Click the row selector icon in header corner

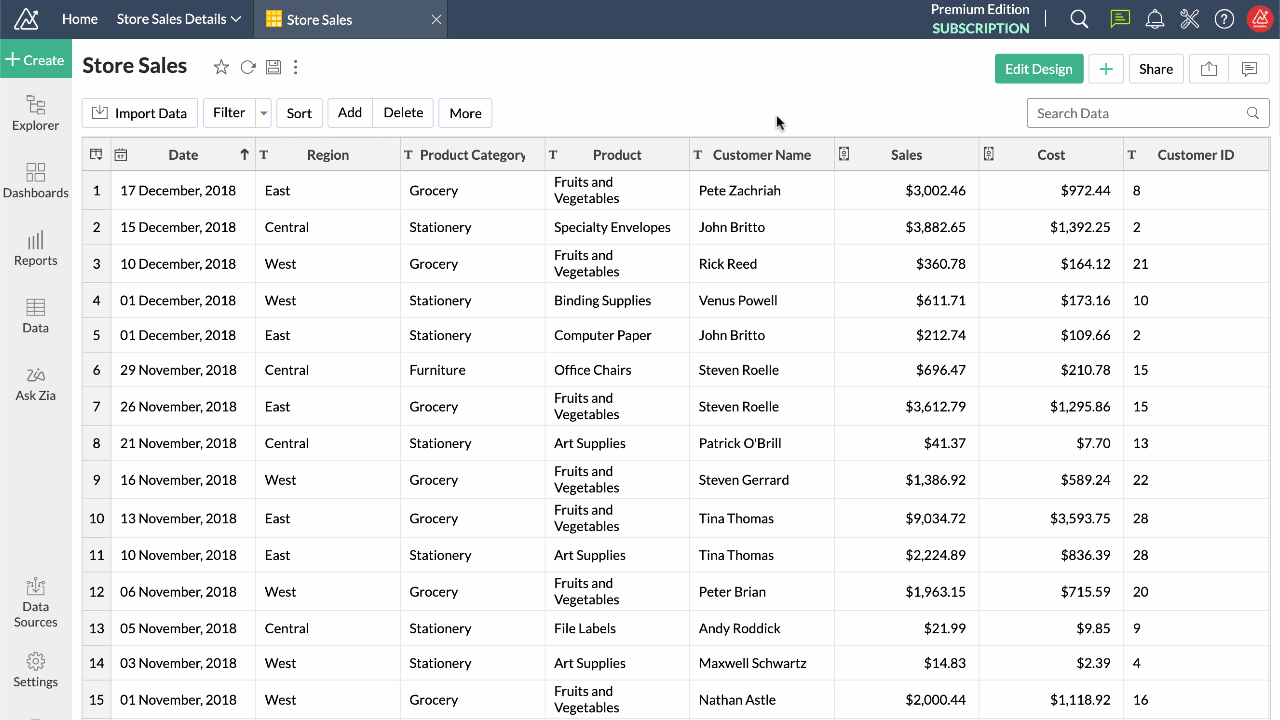tap(96, 154)
